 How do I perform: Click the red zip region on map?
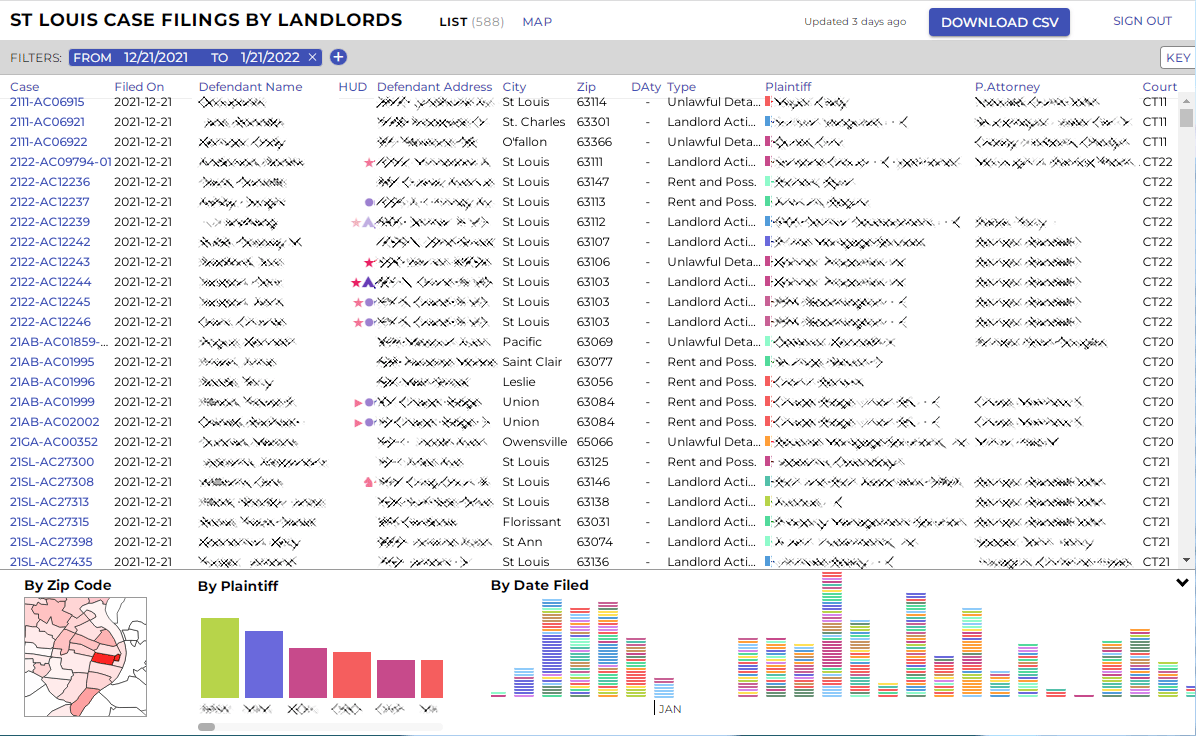(x=103, y=659)
